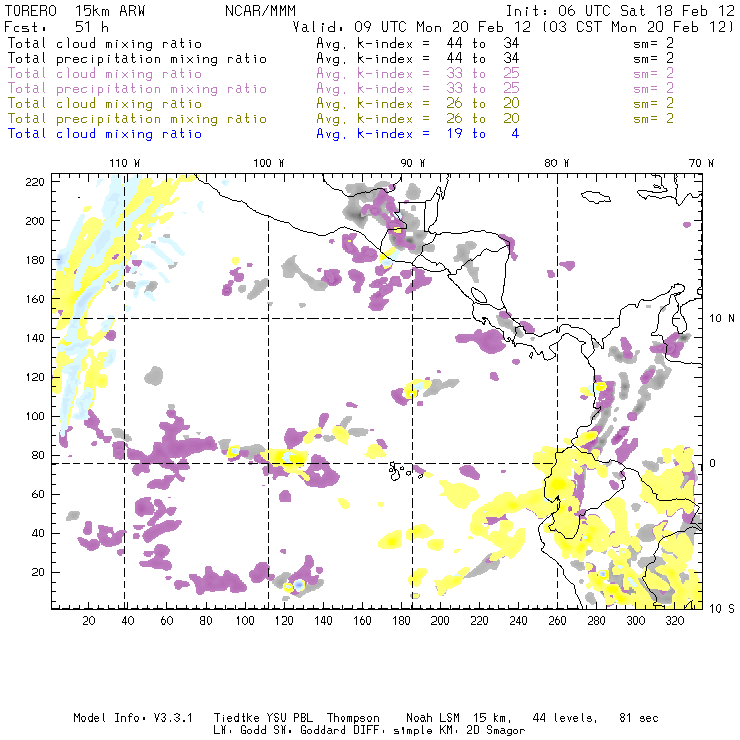The image size is (740, 740).
Task: Click '300' on the horizontal axis
Action: 635,620
